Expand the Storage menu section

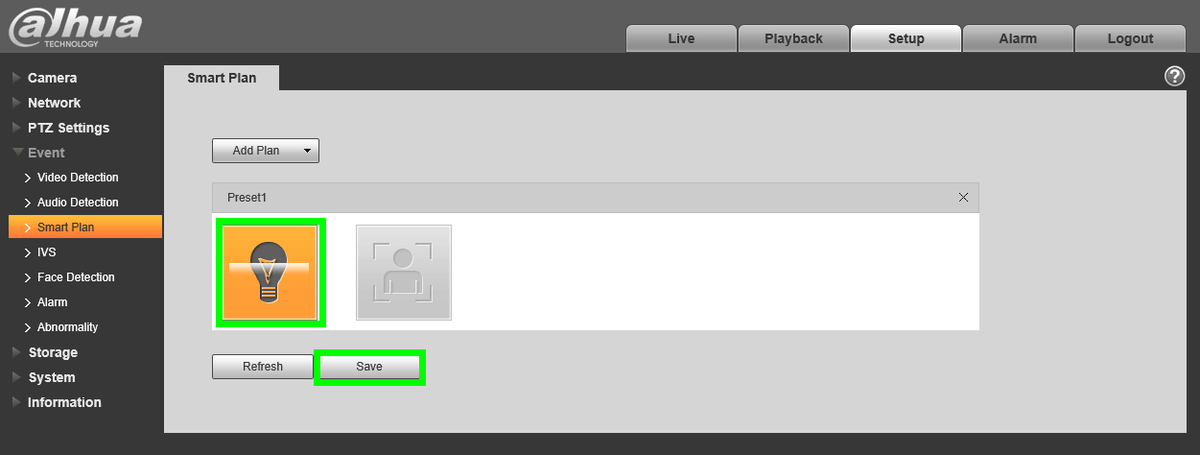pyautogui.click(x=52, y=353)
